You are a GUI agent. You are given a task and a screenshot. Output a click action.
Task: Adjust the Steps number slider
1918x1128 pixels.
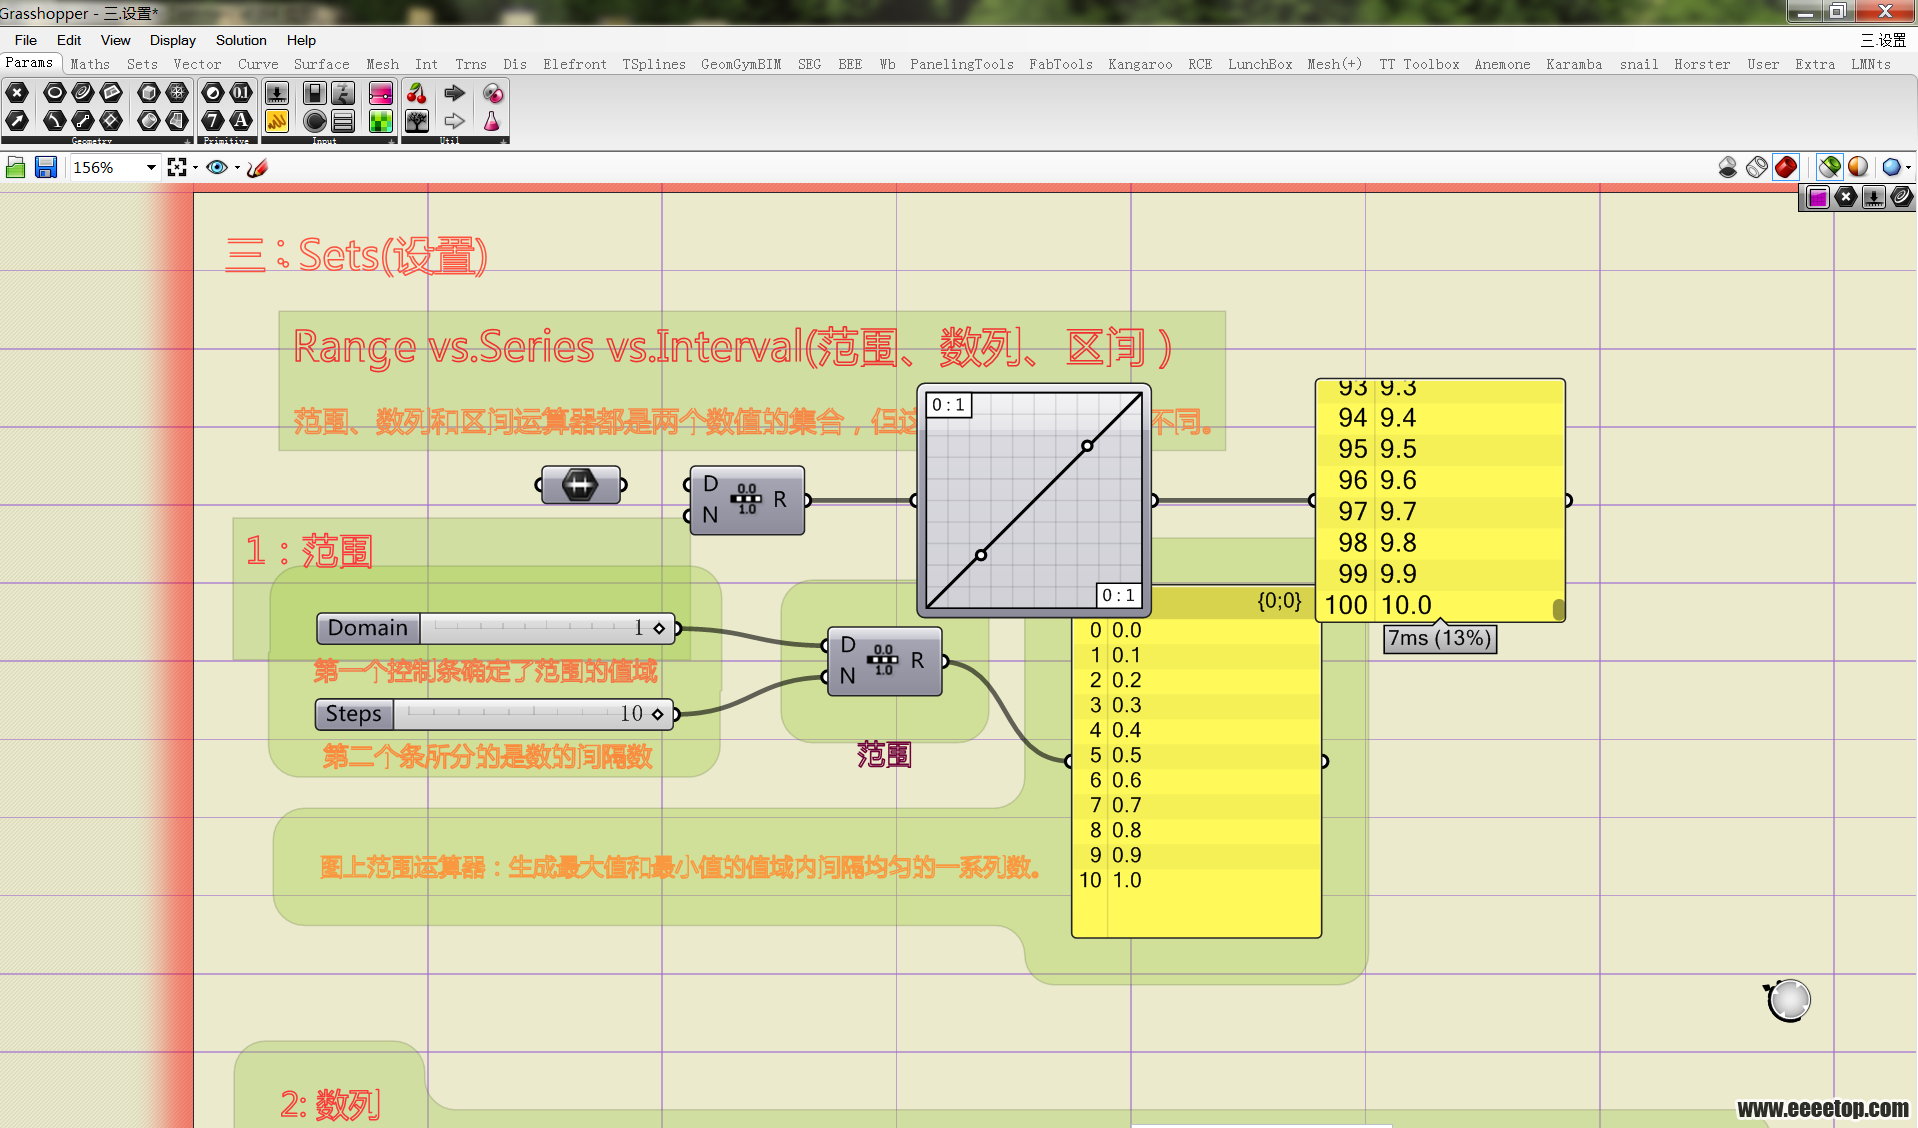coord(495,714)
